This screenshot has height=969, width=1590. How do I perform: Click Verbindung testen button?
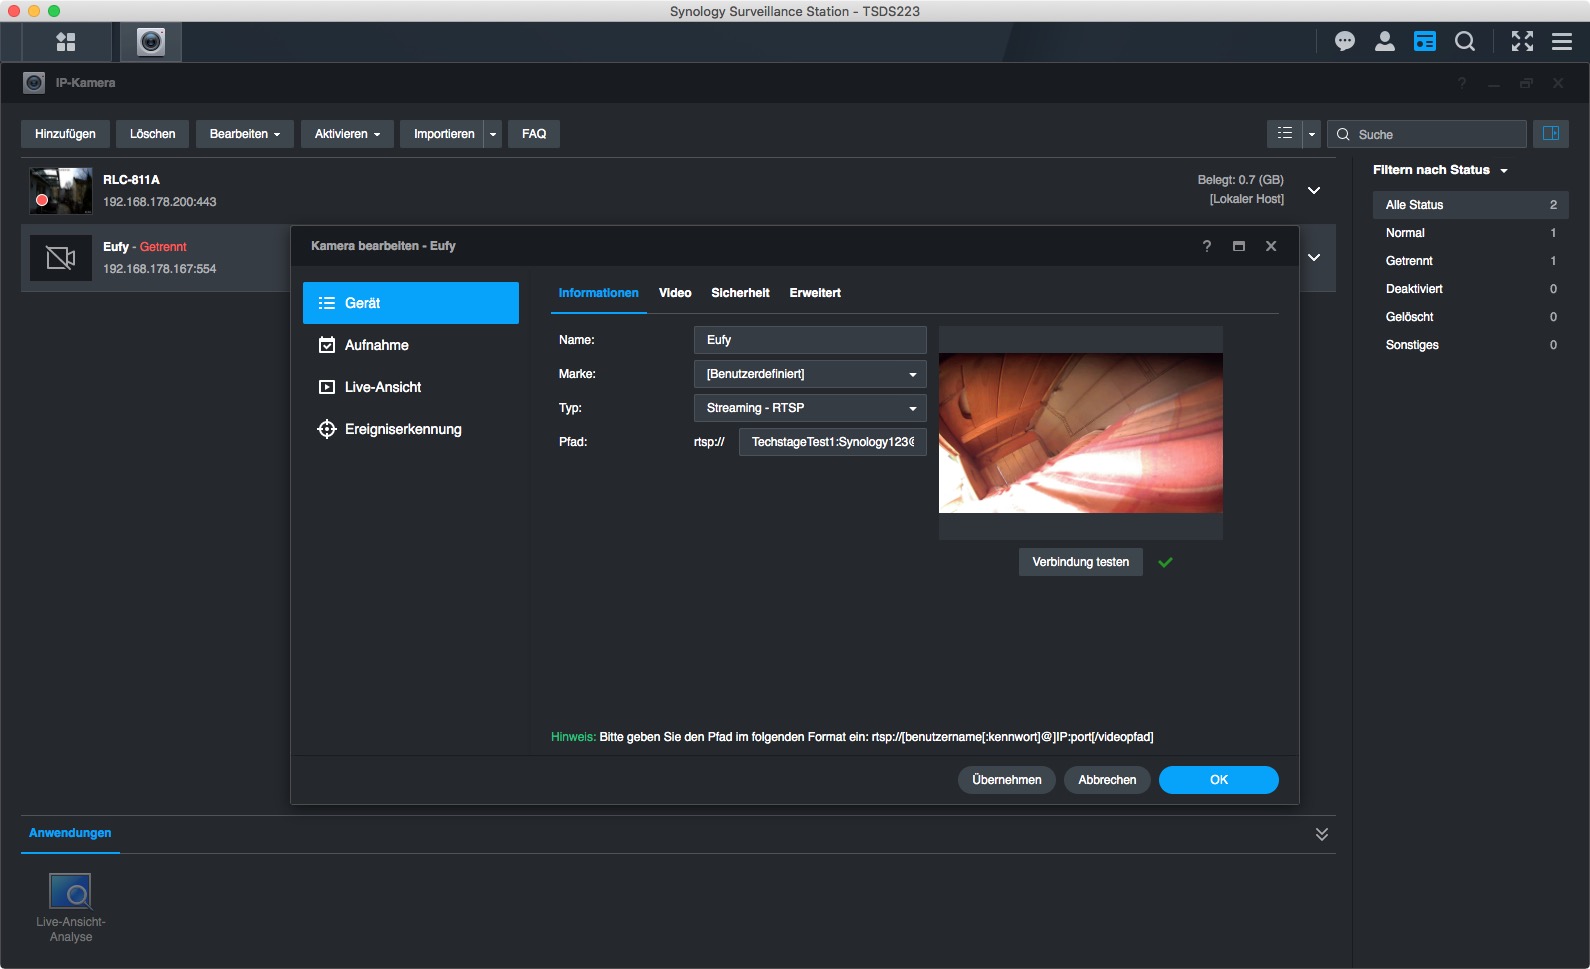1080,562
